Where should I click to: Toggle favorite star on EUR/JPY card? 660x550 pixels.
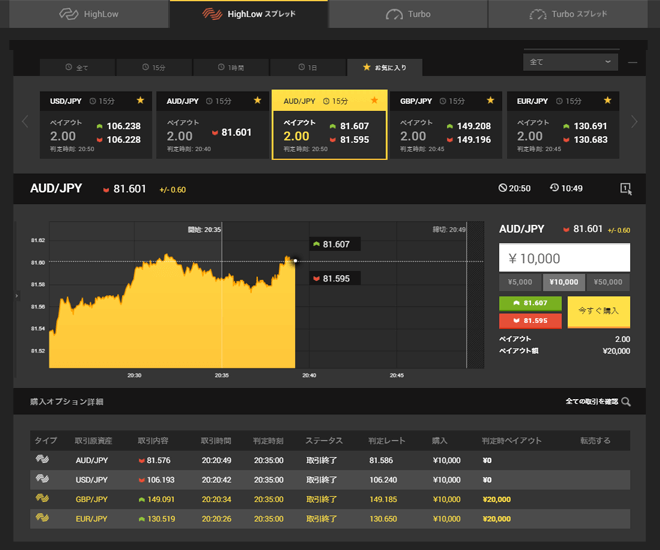pos(607,100)
